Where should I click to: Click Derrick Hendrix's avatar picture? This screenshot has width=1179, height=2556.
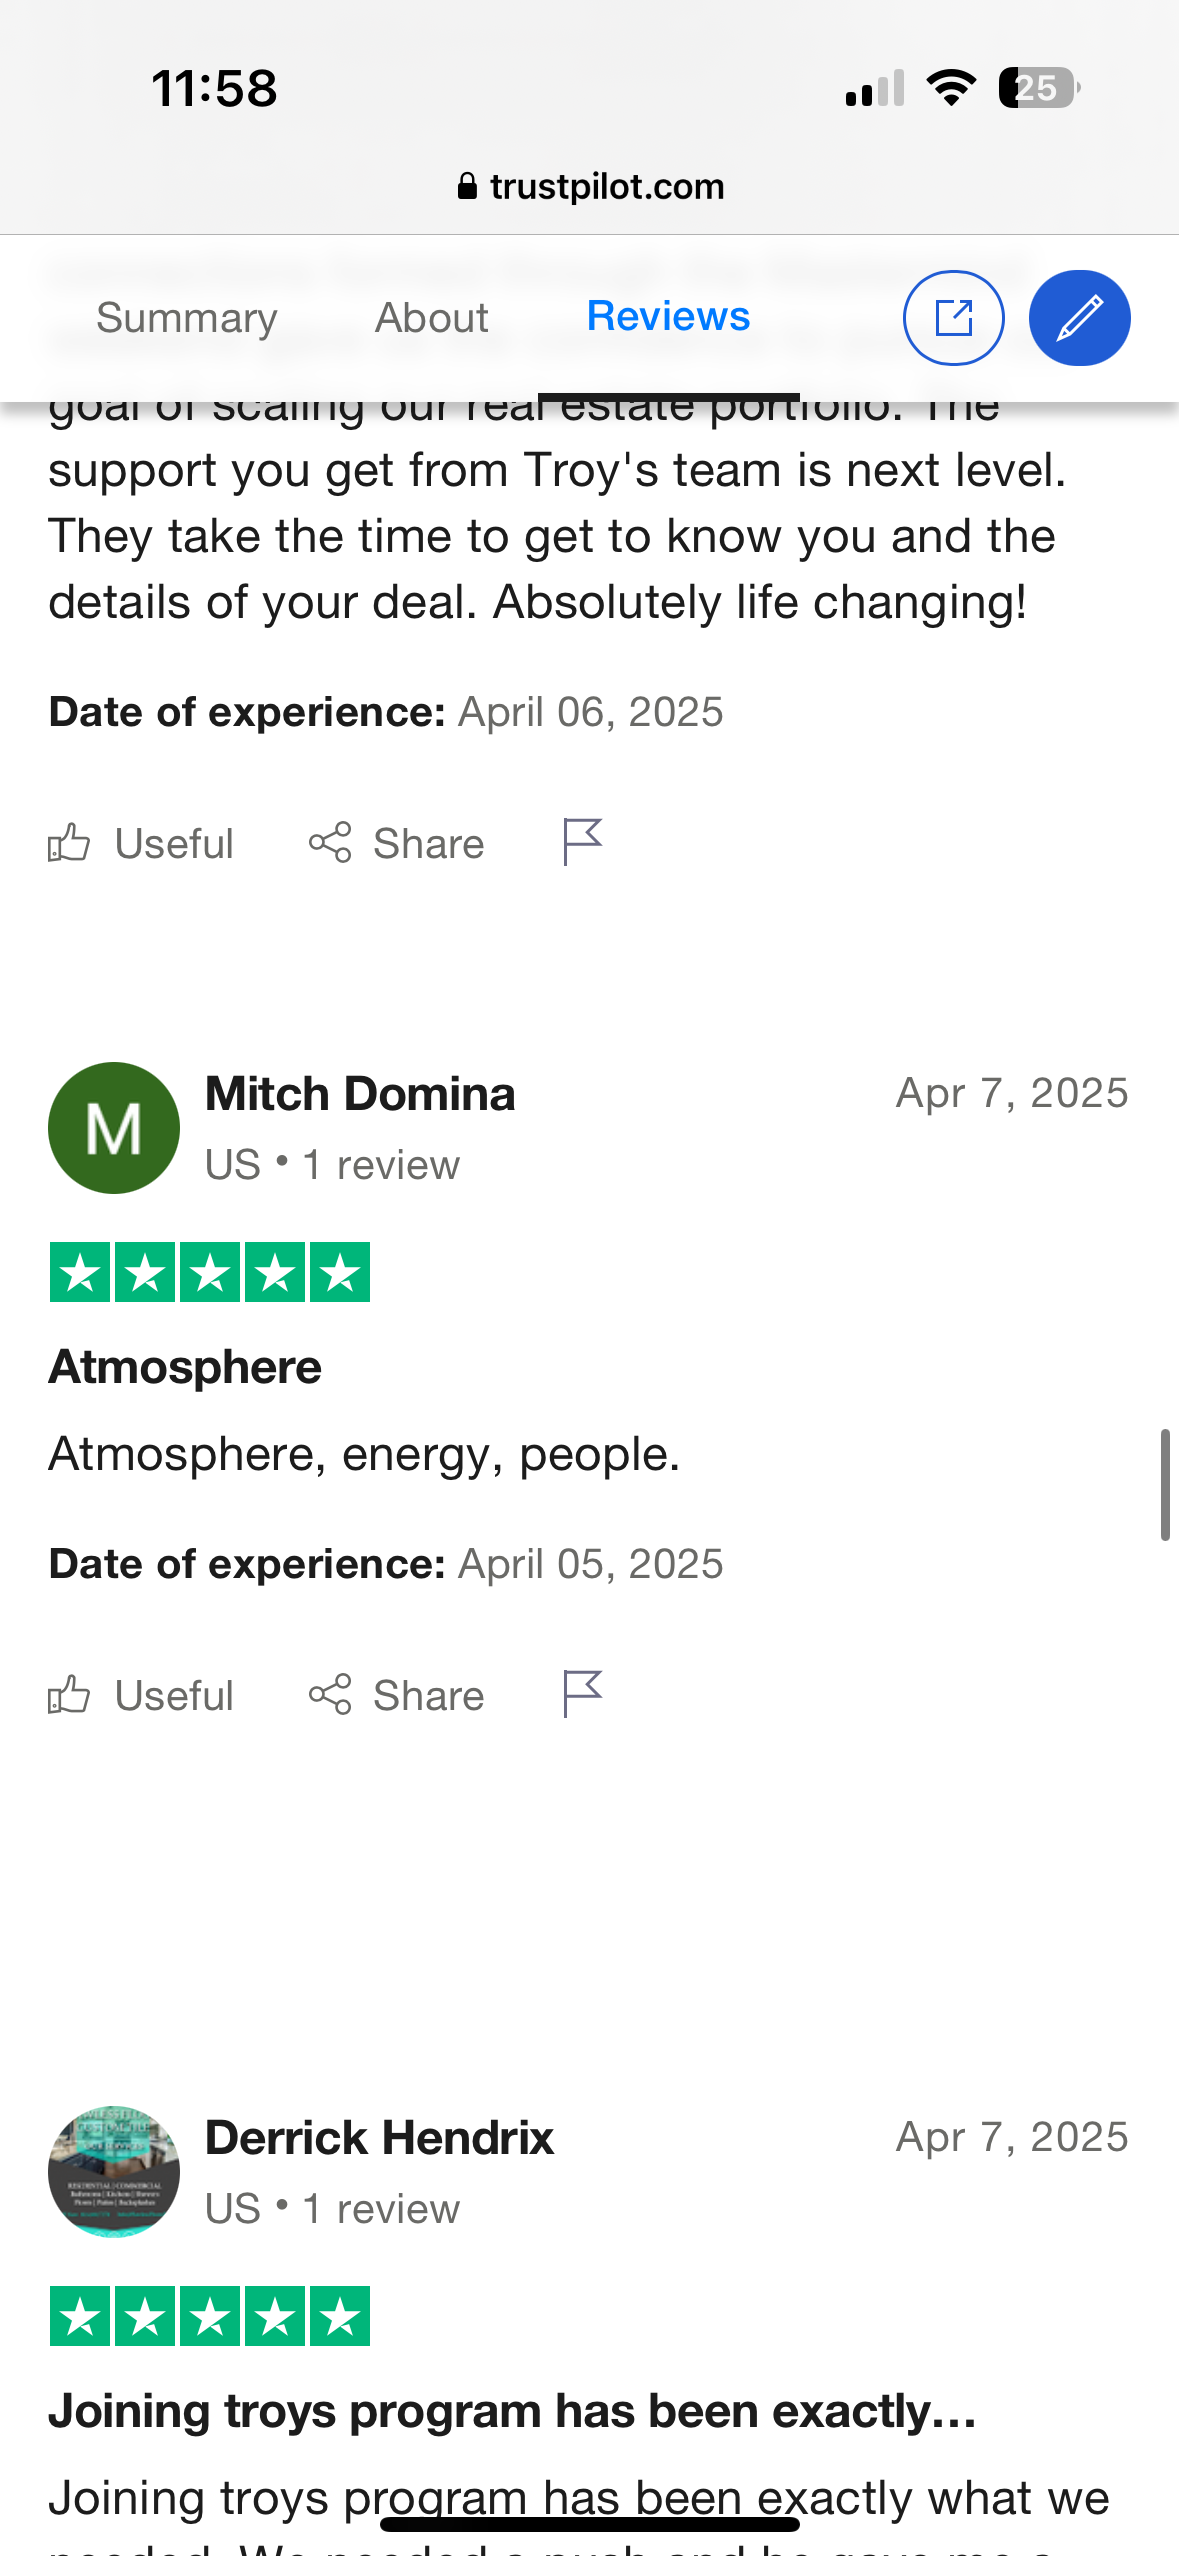click(x=114, y=2171)
